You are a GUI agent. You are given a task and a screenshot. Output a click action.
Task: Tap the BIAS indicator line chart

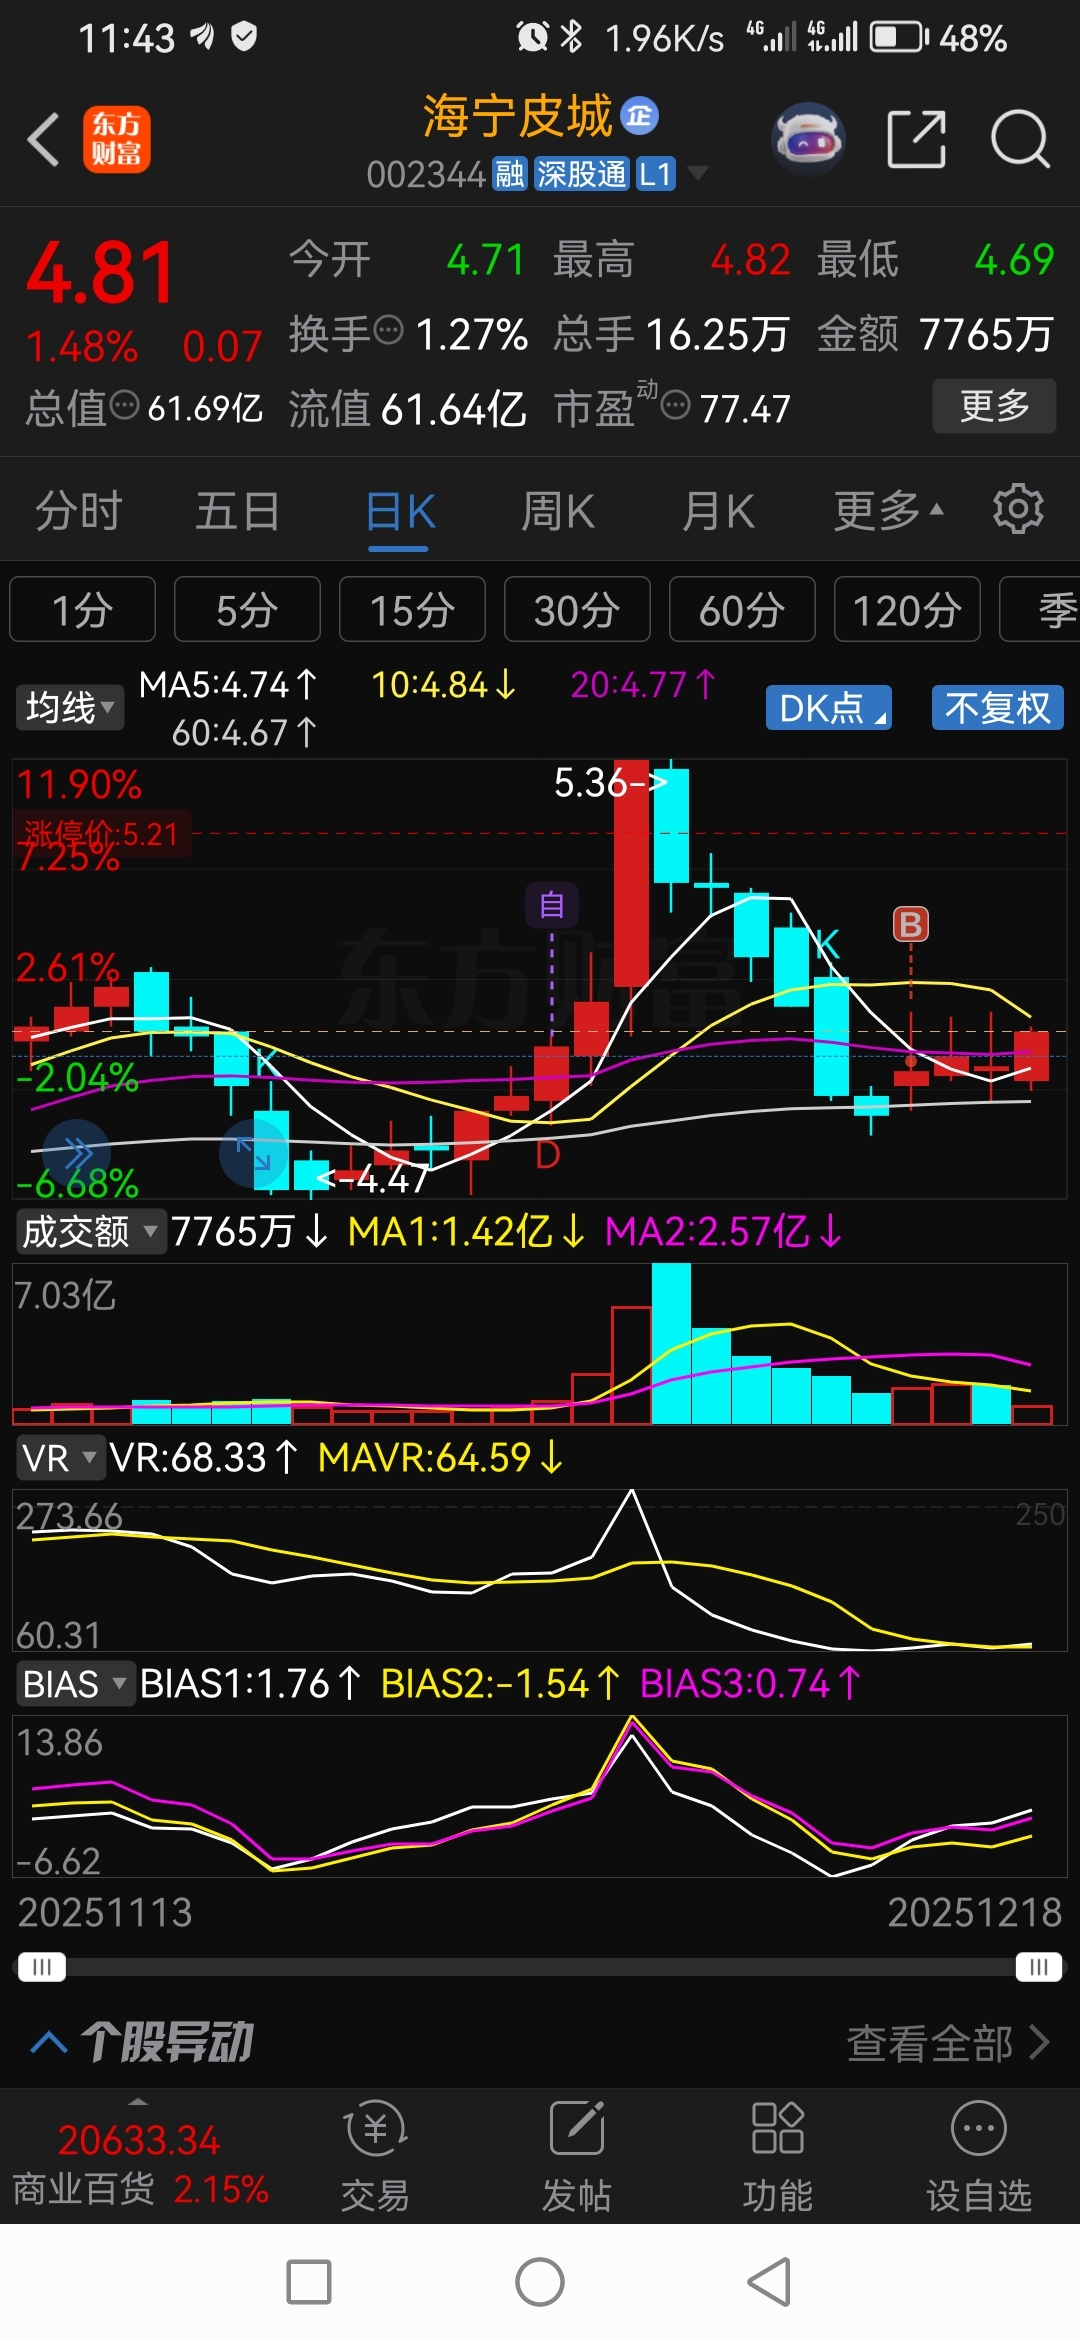click(x=540, y=1797)
